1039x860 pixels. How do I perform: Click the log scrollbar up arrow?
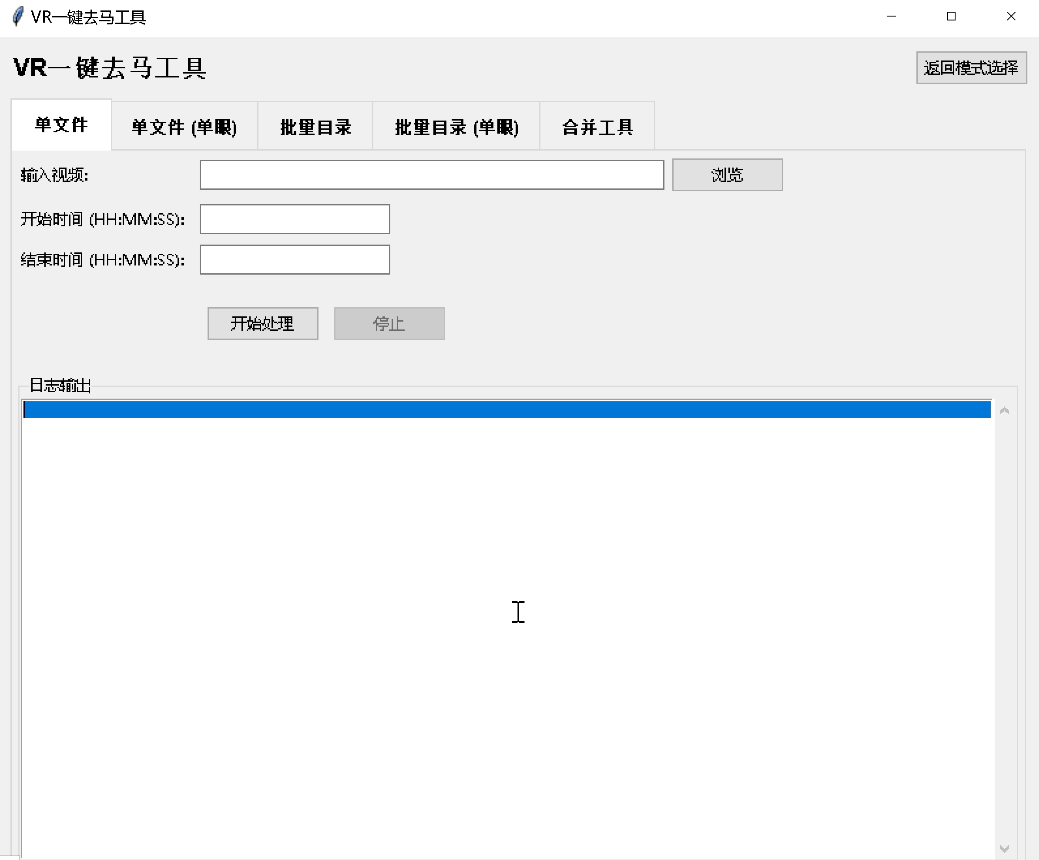coord(1005,411)
